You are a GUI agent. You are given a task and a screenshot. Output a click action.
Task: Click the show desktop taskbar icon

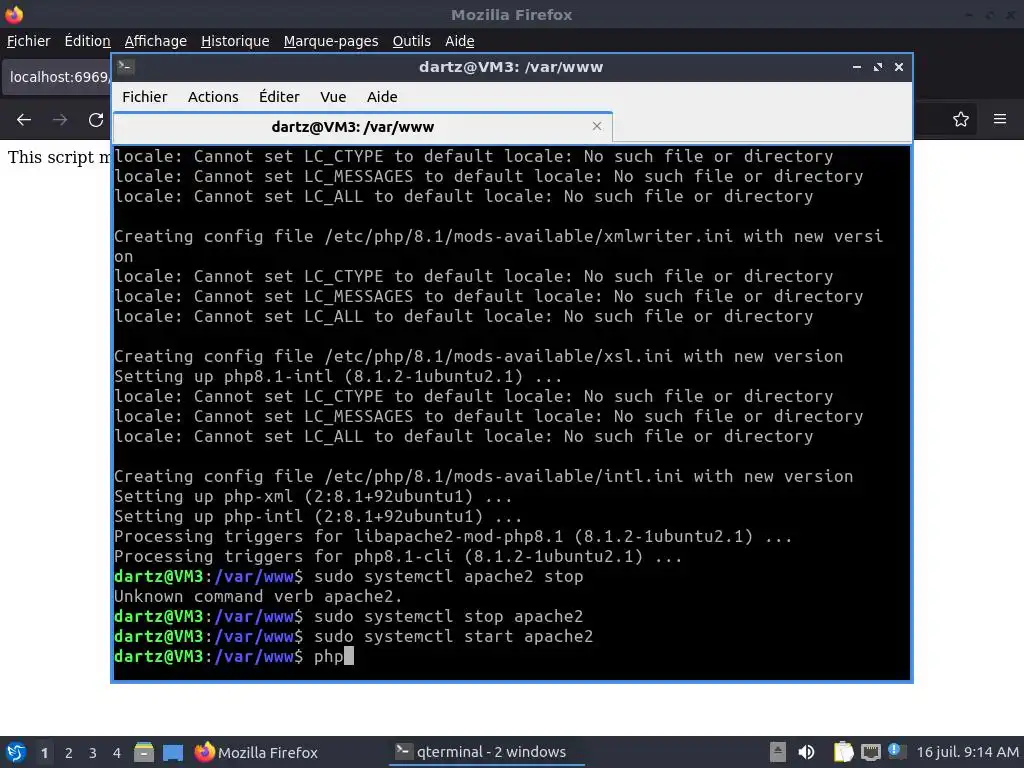(x=173, y=752)
